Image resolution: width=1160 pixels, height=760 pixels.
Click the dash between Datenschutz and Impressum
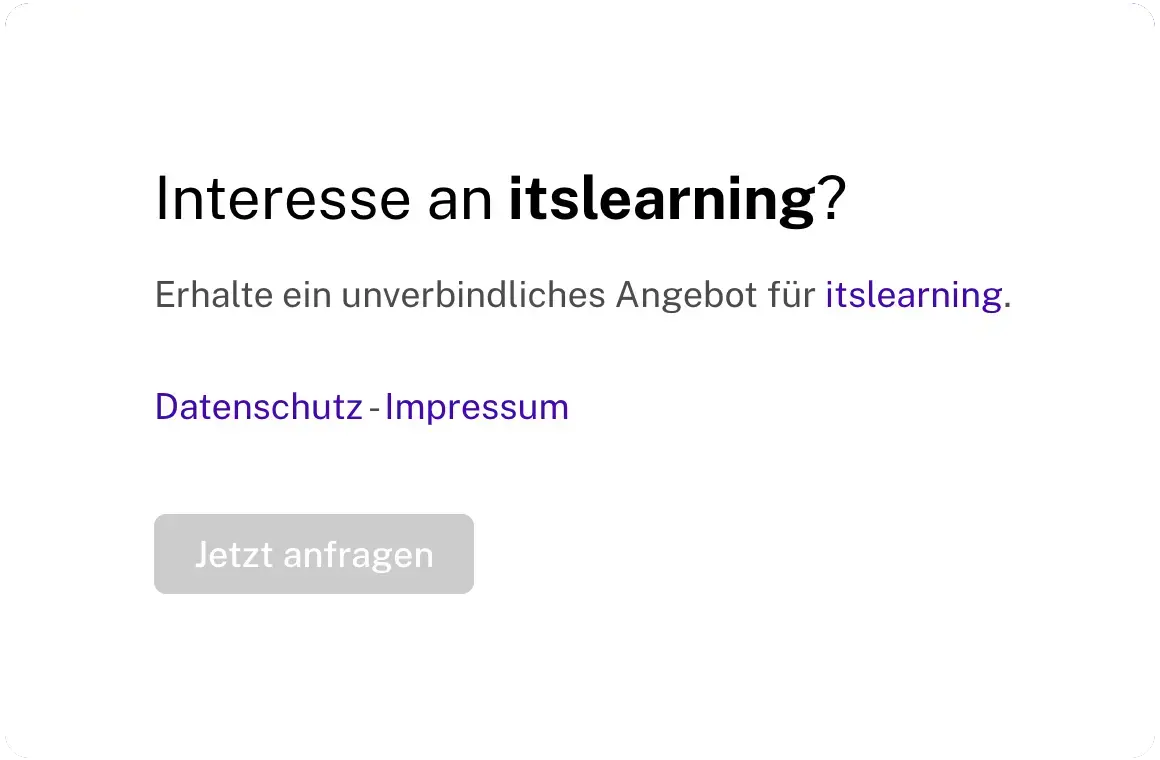[x=374, y=408]
